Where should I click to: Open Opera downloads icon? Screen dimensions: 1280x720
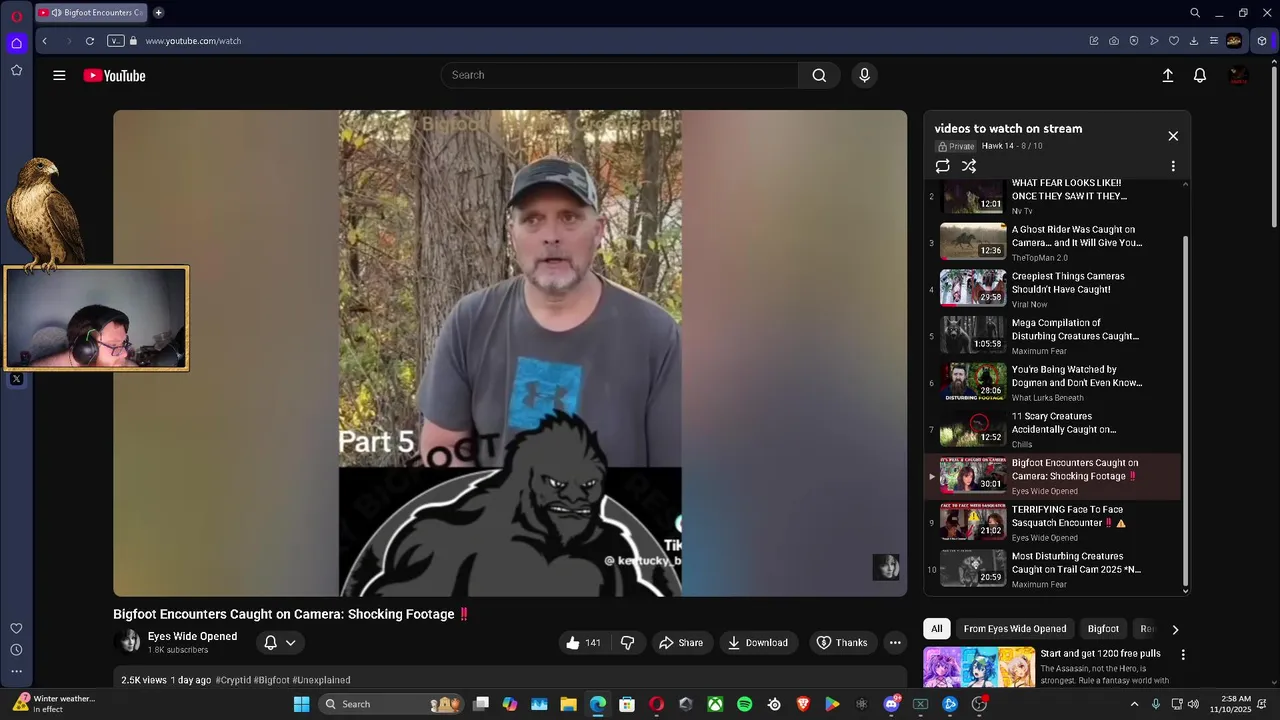click(x=1194, y=41)
